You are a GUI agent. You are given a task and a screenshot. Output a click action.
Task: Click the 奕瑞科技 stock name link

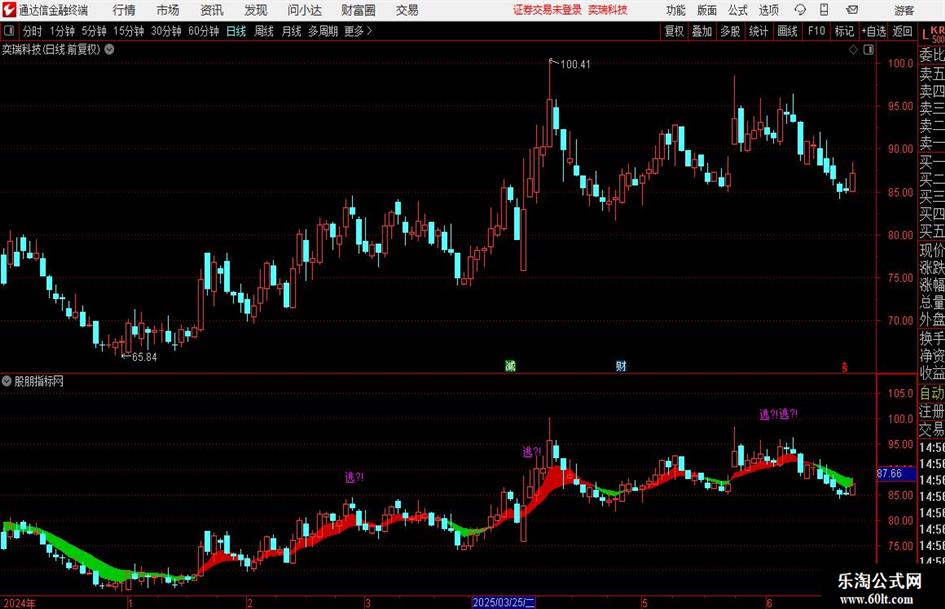[x=608, y=10]
